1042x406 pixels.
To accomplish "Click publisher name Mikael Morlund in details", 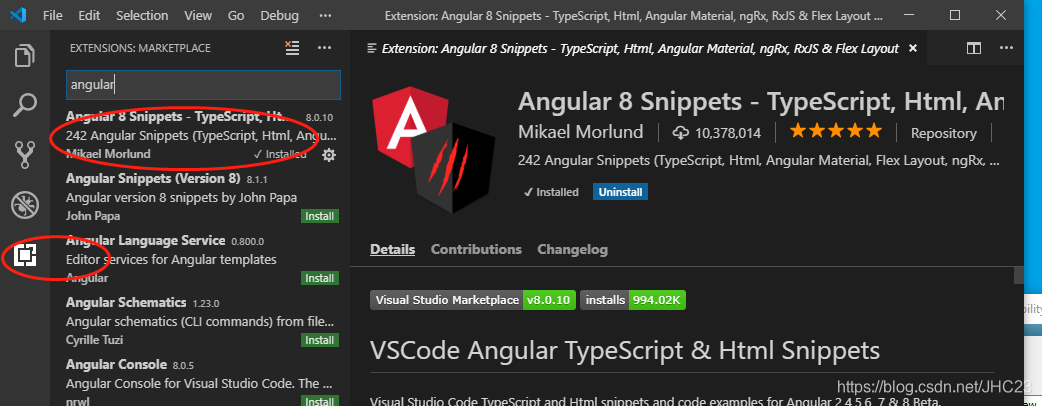I will (x=580, y=132).
